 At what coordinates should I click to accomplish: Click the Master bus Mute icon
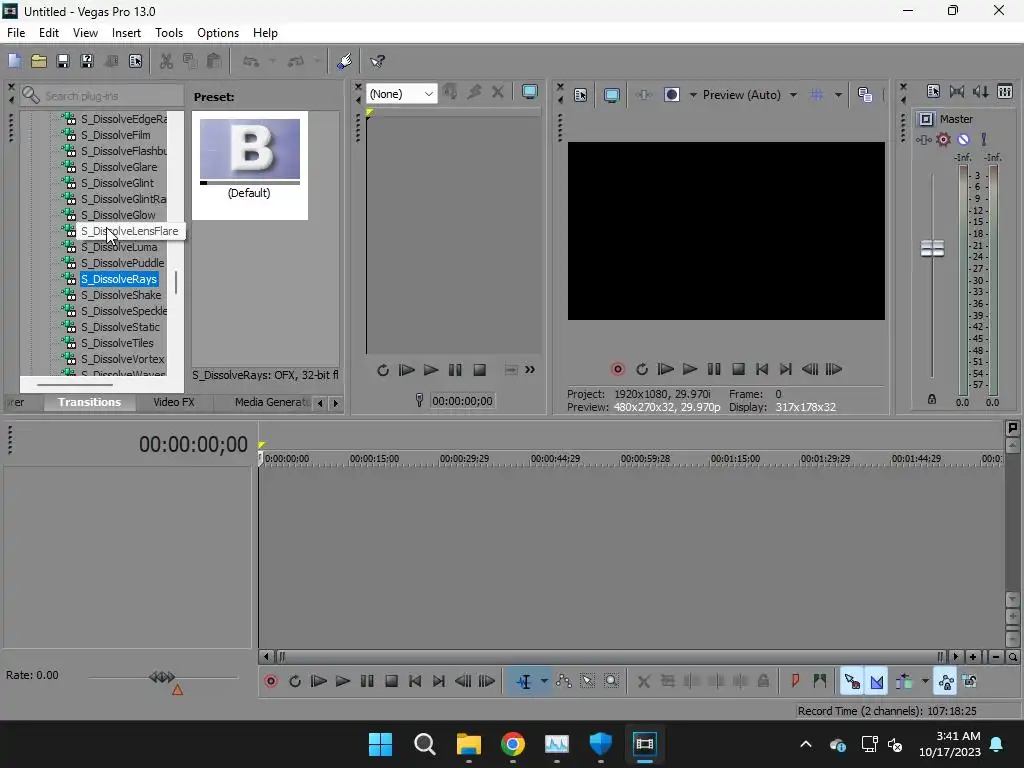(963, 139)
